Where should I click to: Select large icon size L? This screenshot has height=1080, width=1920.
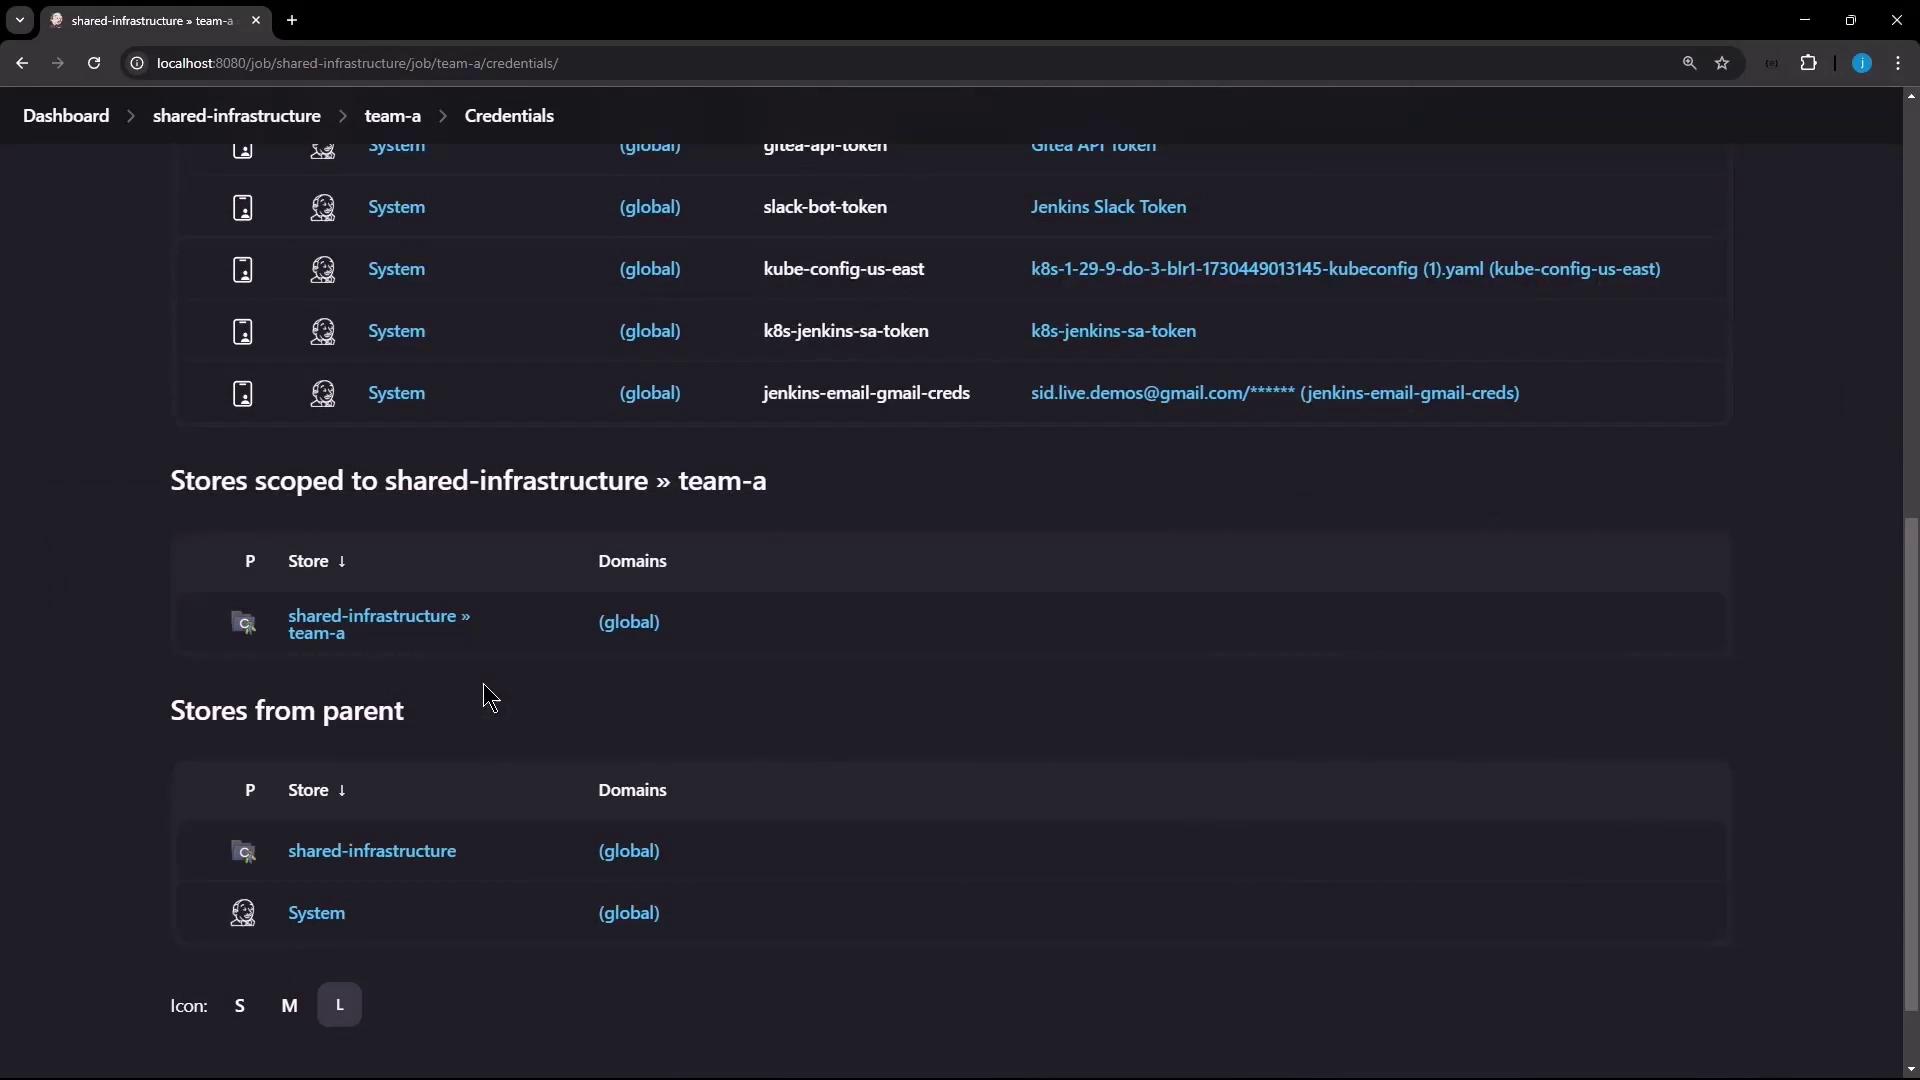(x=340, y=1005)
